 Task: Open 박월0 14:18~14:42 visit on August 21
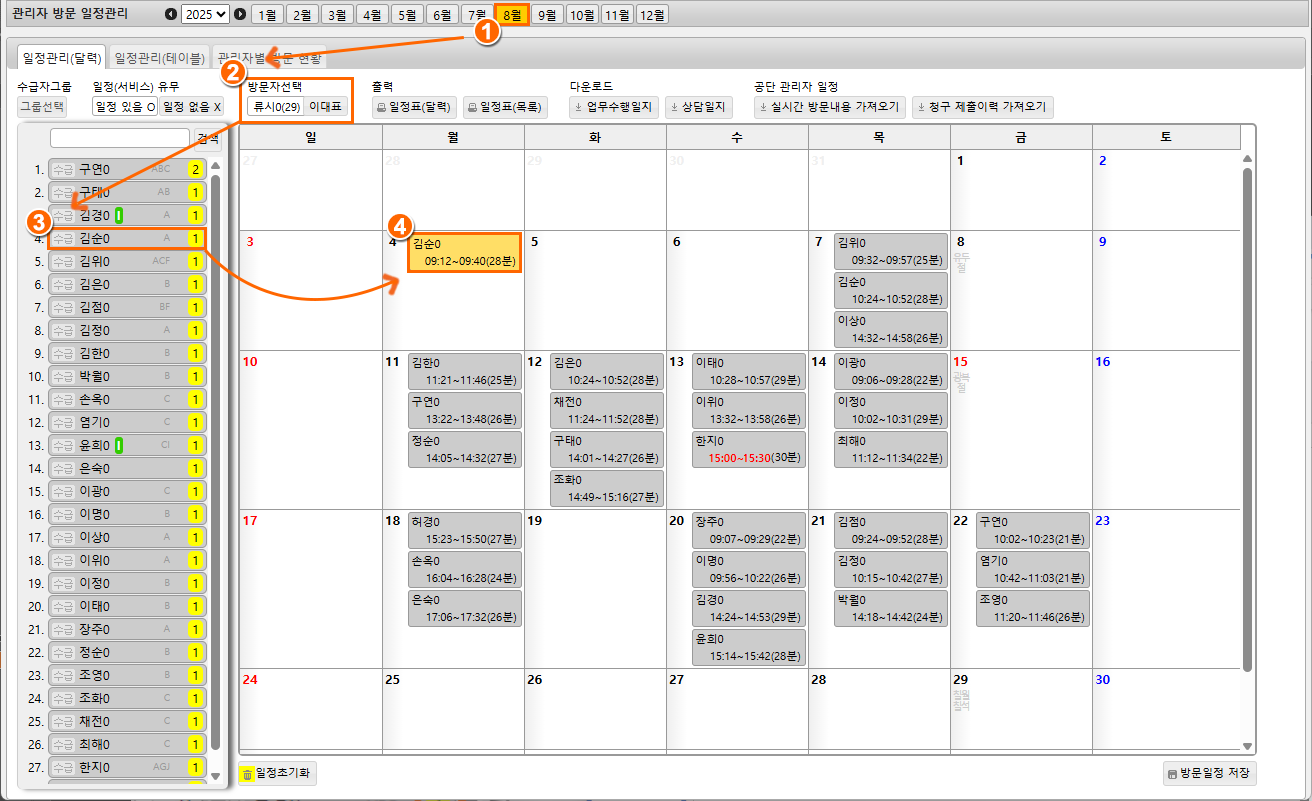coord(890,609)
